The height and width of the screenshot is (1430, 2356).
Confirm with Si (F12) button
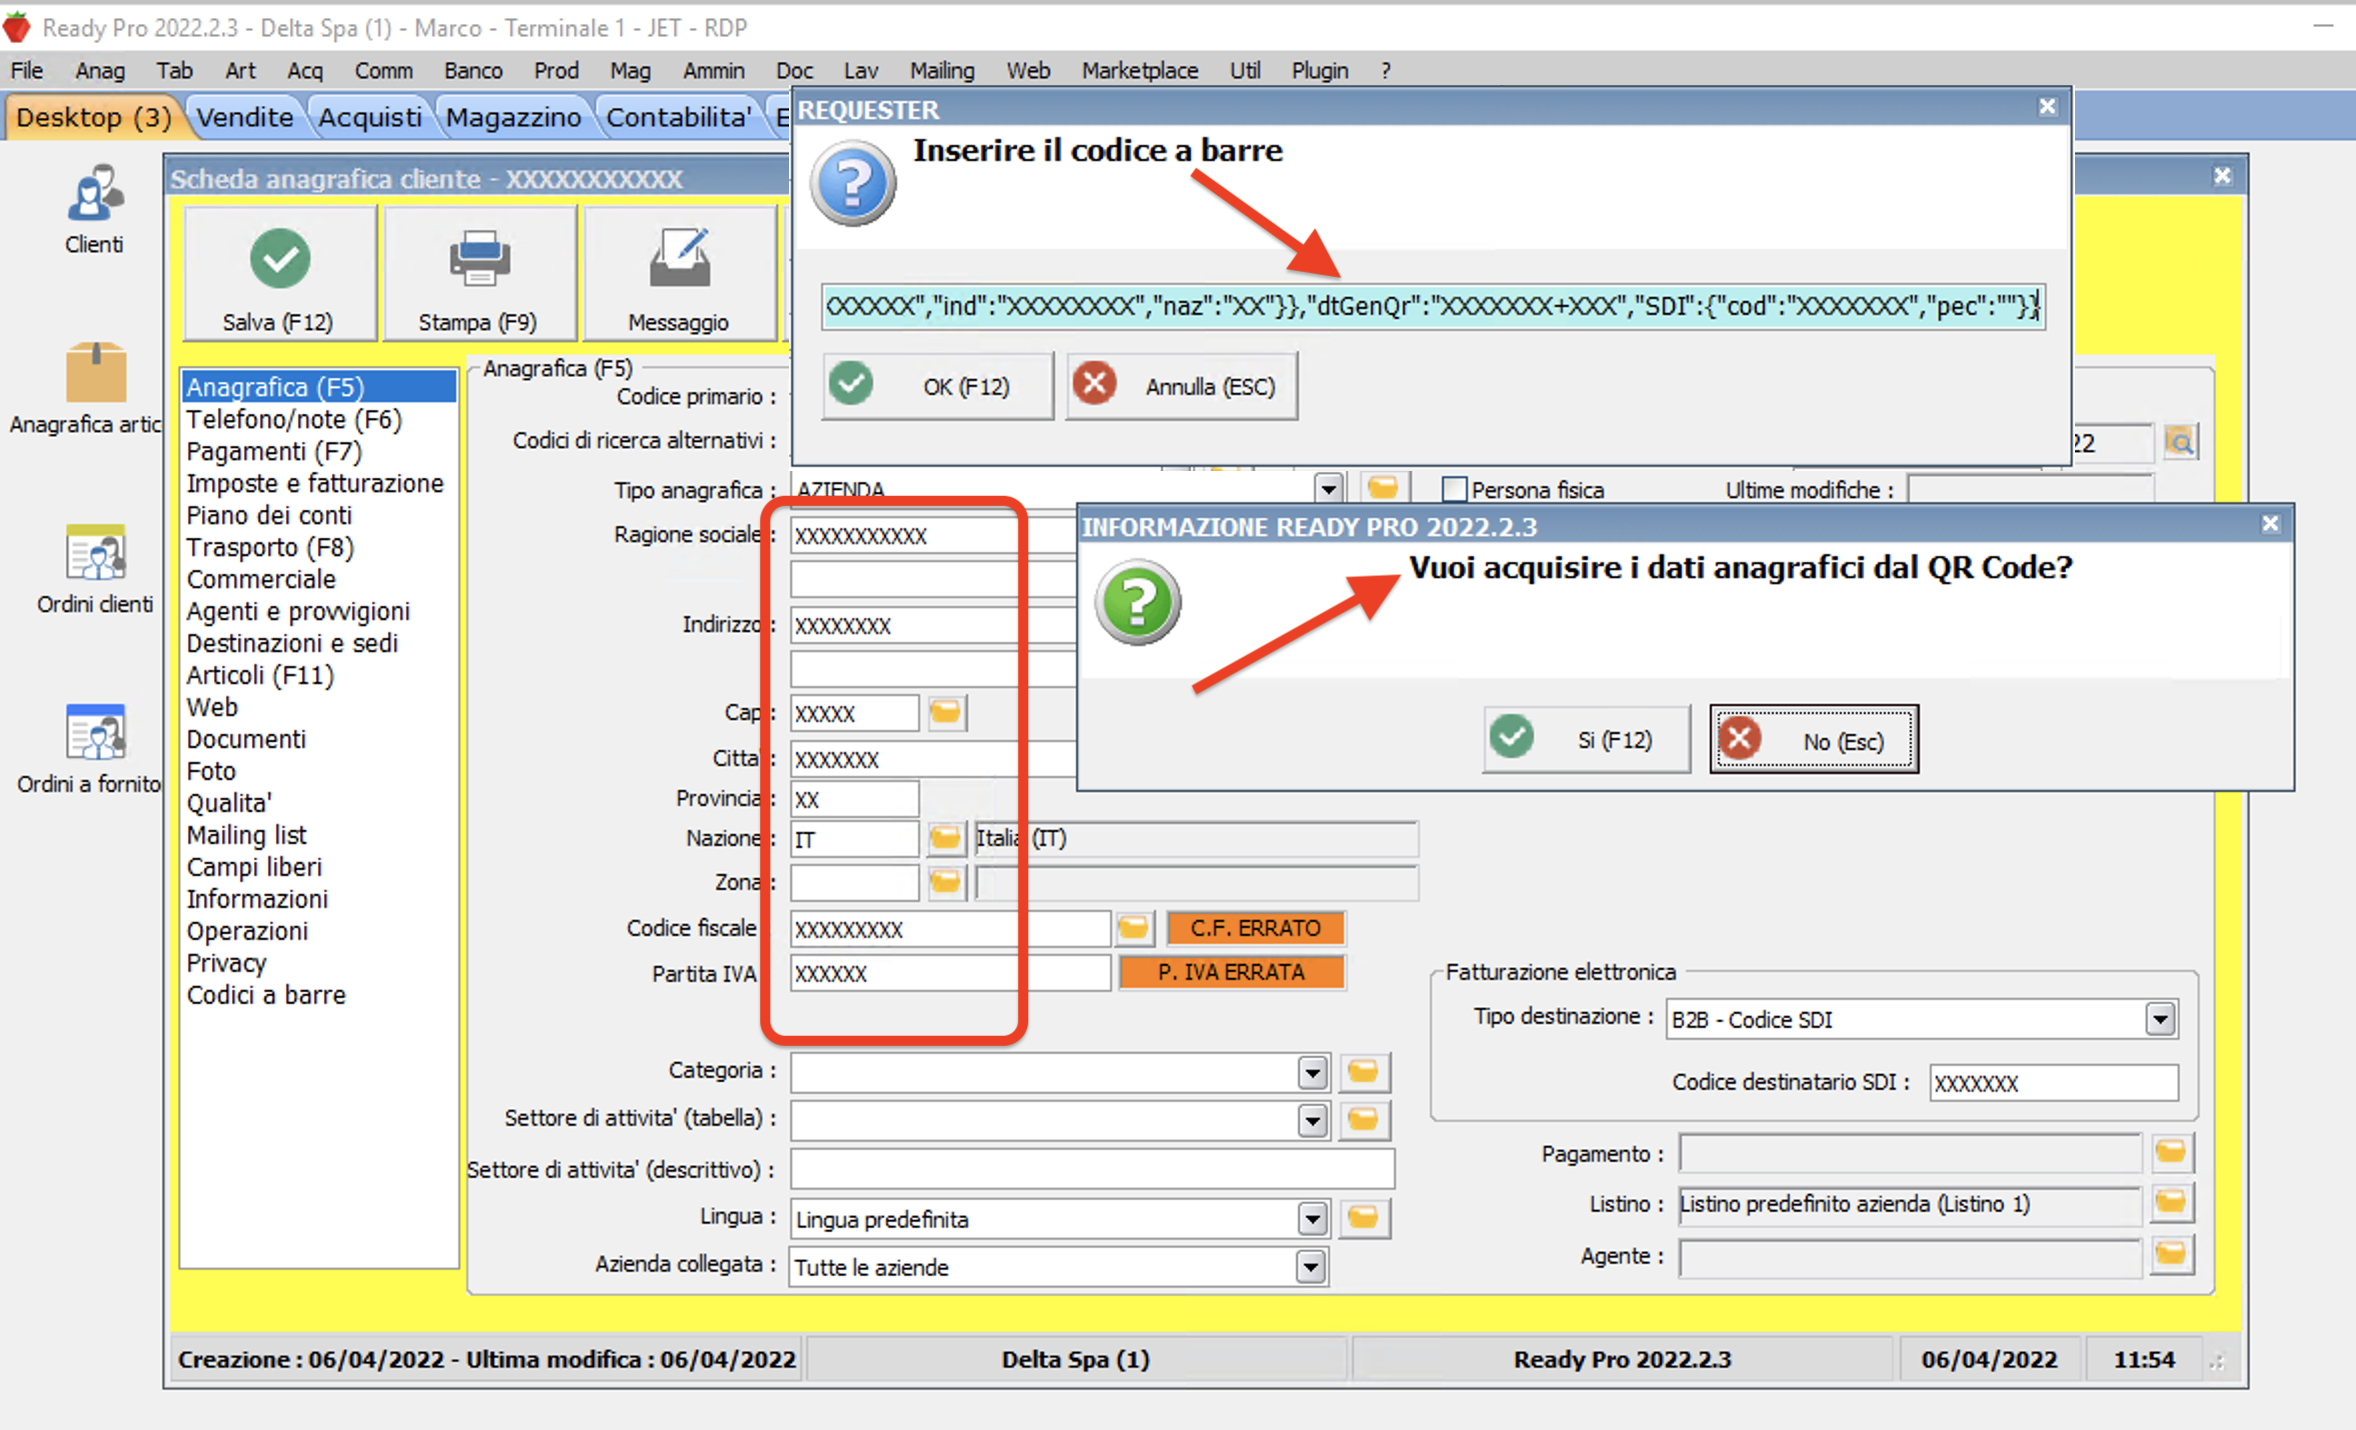click(x=1587, y=739)
